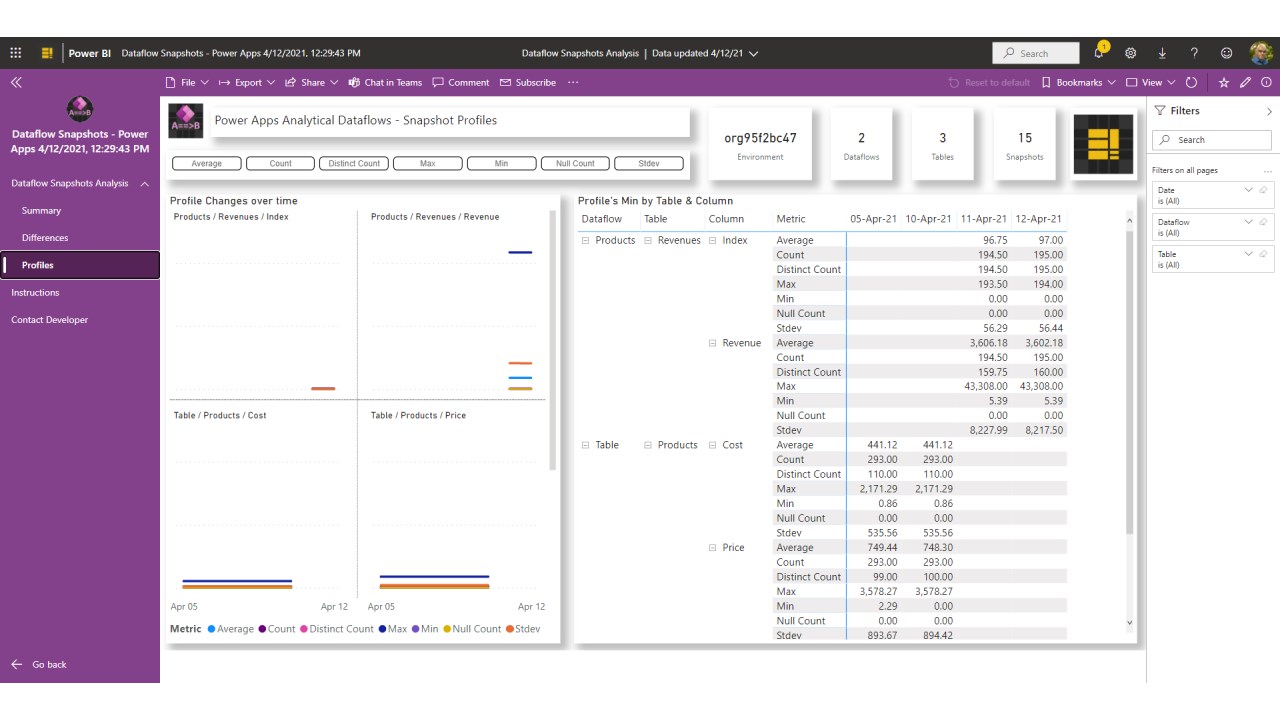The width and height of the screenshot is (1280, 720).
Task: Expand the Date filter card chevron
Action: 1248,190
